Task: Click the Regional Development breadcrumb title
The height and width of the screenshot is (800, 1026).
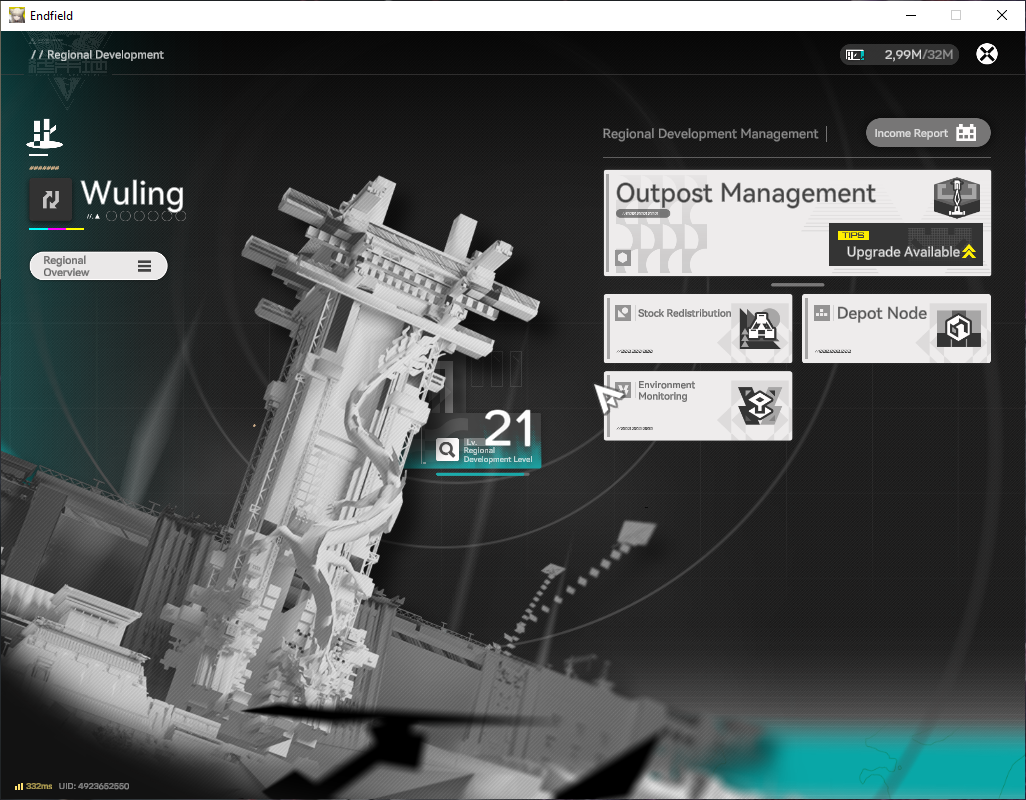Action: (x=105, y=55)
